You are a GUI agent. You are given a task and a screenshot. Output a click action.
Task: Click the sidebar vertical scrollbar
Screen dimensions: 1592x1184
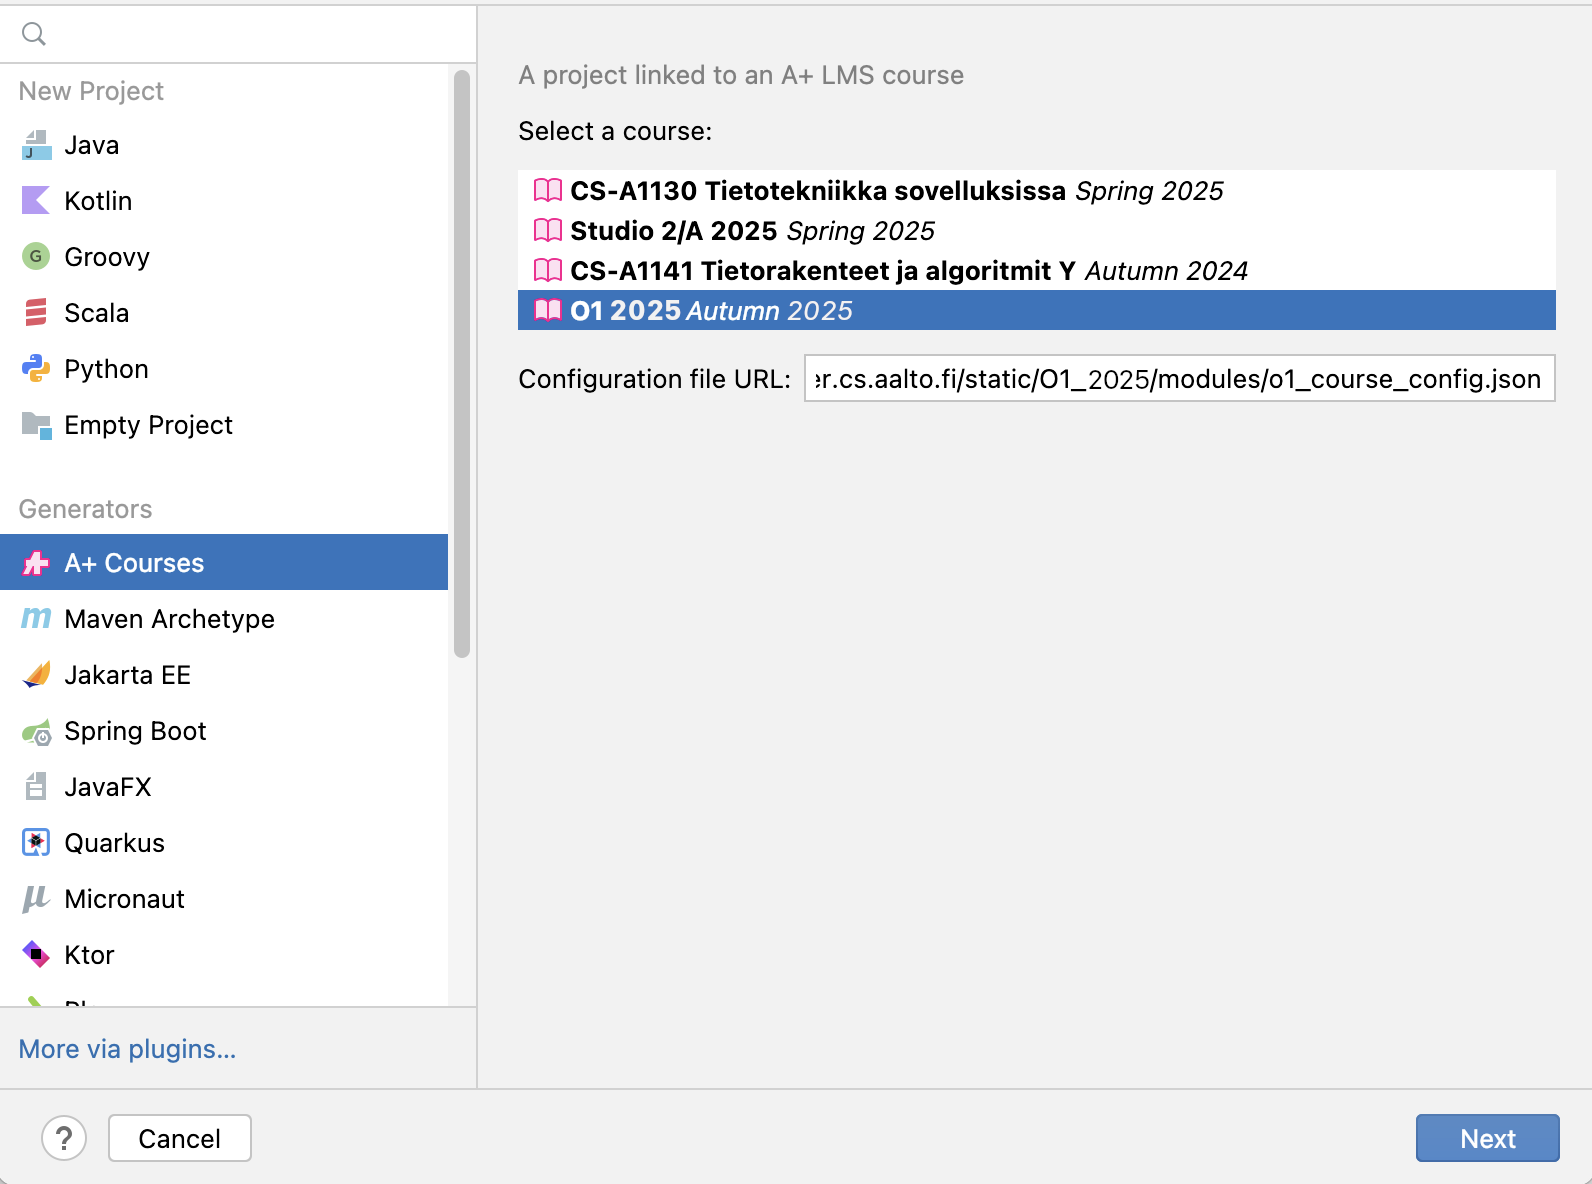pyautogui.click(x=461, y=365)
